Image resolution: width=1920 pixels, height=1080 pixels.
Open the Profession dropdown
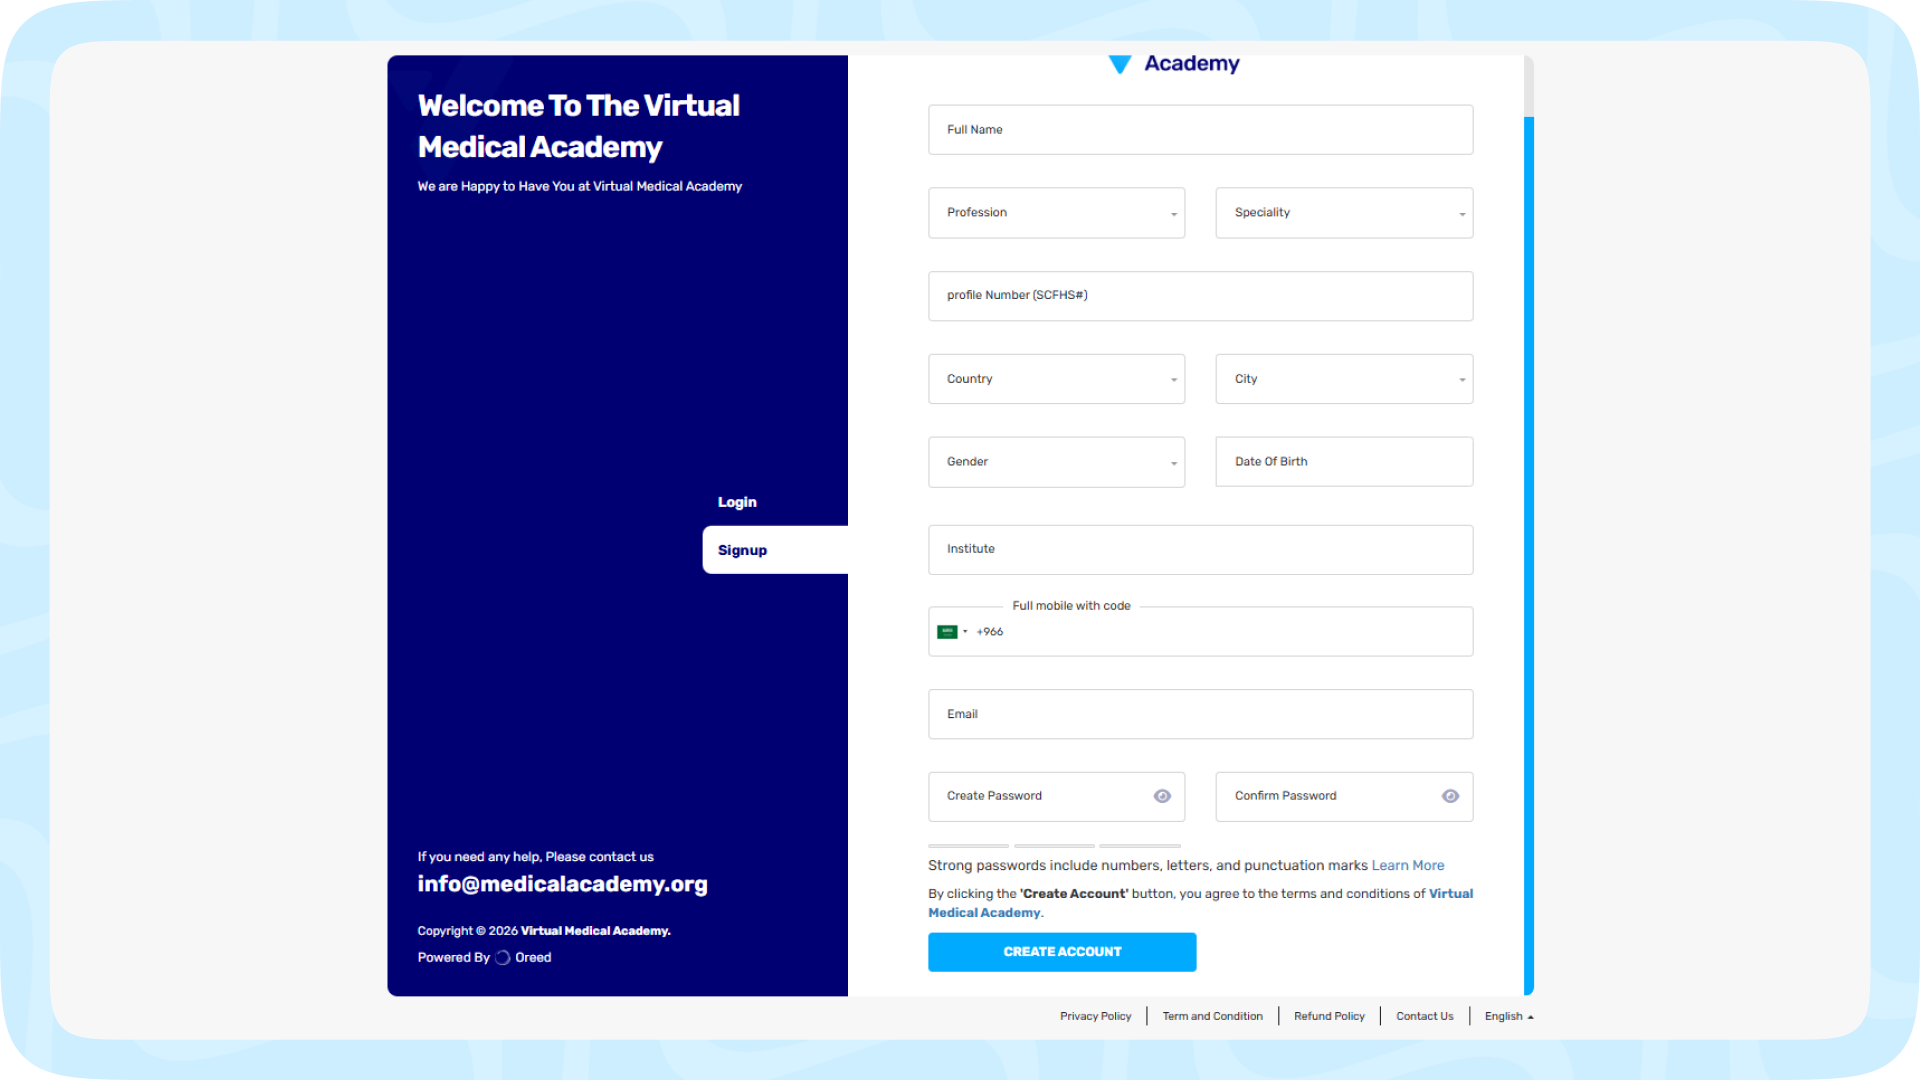[x=1056, y=213]
